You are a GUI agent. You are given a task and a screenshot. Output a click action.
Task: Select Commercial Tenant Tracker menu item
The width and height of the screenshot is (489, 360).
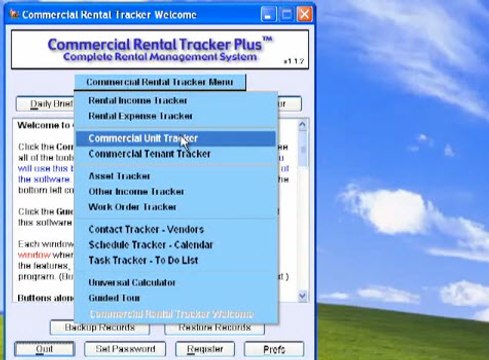coord(176,154)
